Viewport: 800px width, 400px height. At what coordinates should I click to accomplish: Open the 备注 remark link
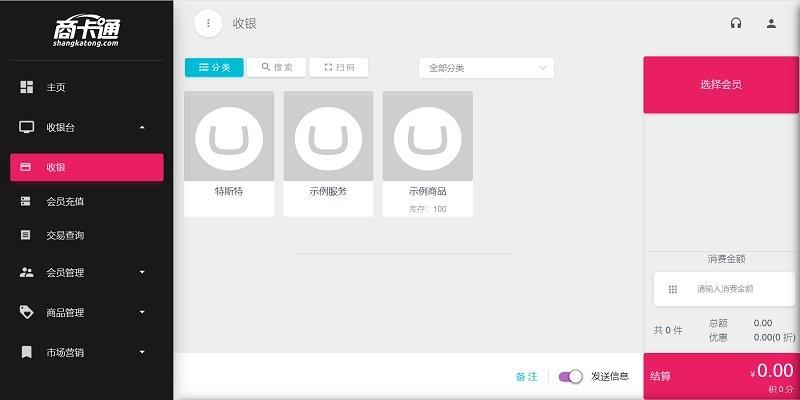click(x=526, y=376)
